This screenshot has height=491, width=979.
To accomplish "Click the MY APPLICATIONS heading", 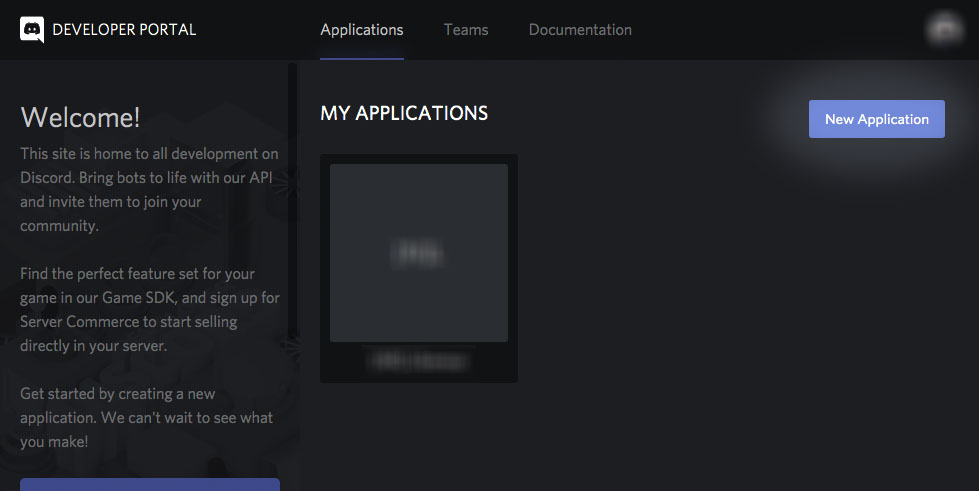I will pyautogui.click(x=404, y=113).
